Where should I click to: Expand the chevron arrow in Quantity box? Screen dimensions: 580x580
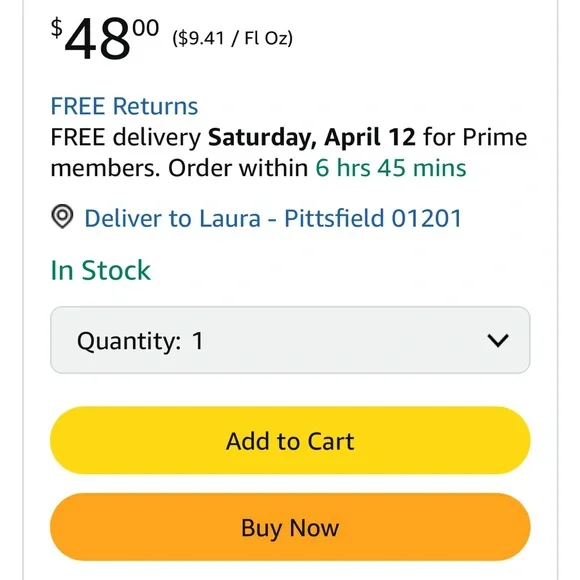coord(498,341)
